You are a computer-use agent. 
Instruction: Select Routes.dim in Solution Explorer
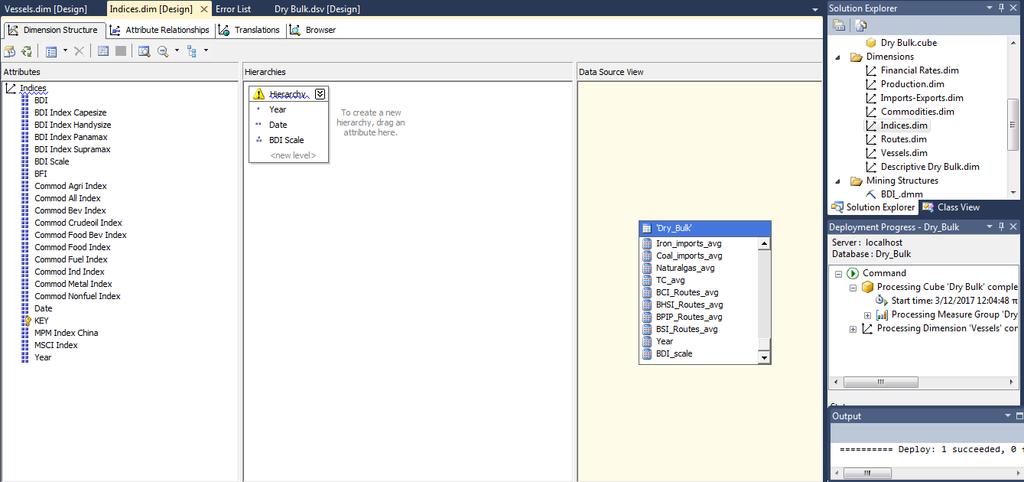click(x=903, y=139)
